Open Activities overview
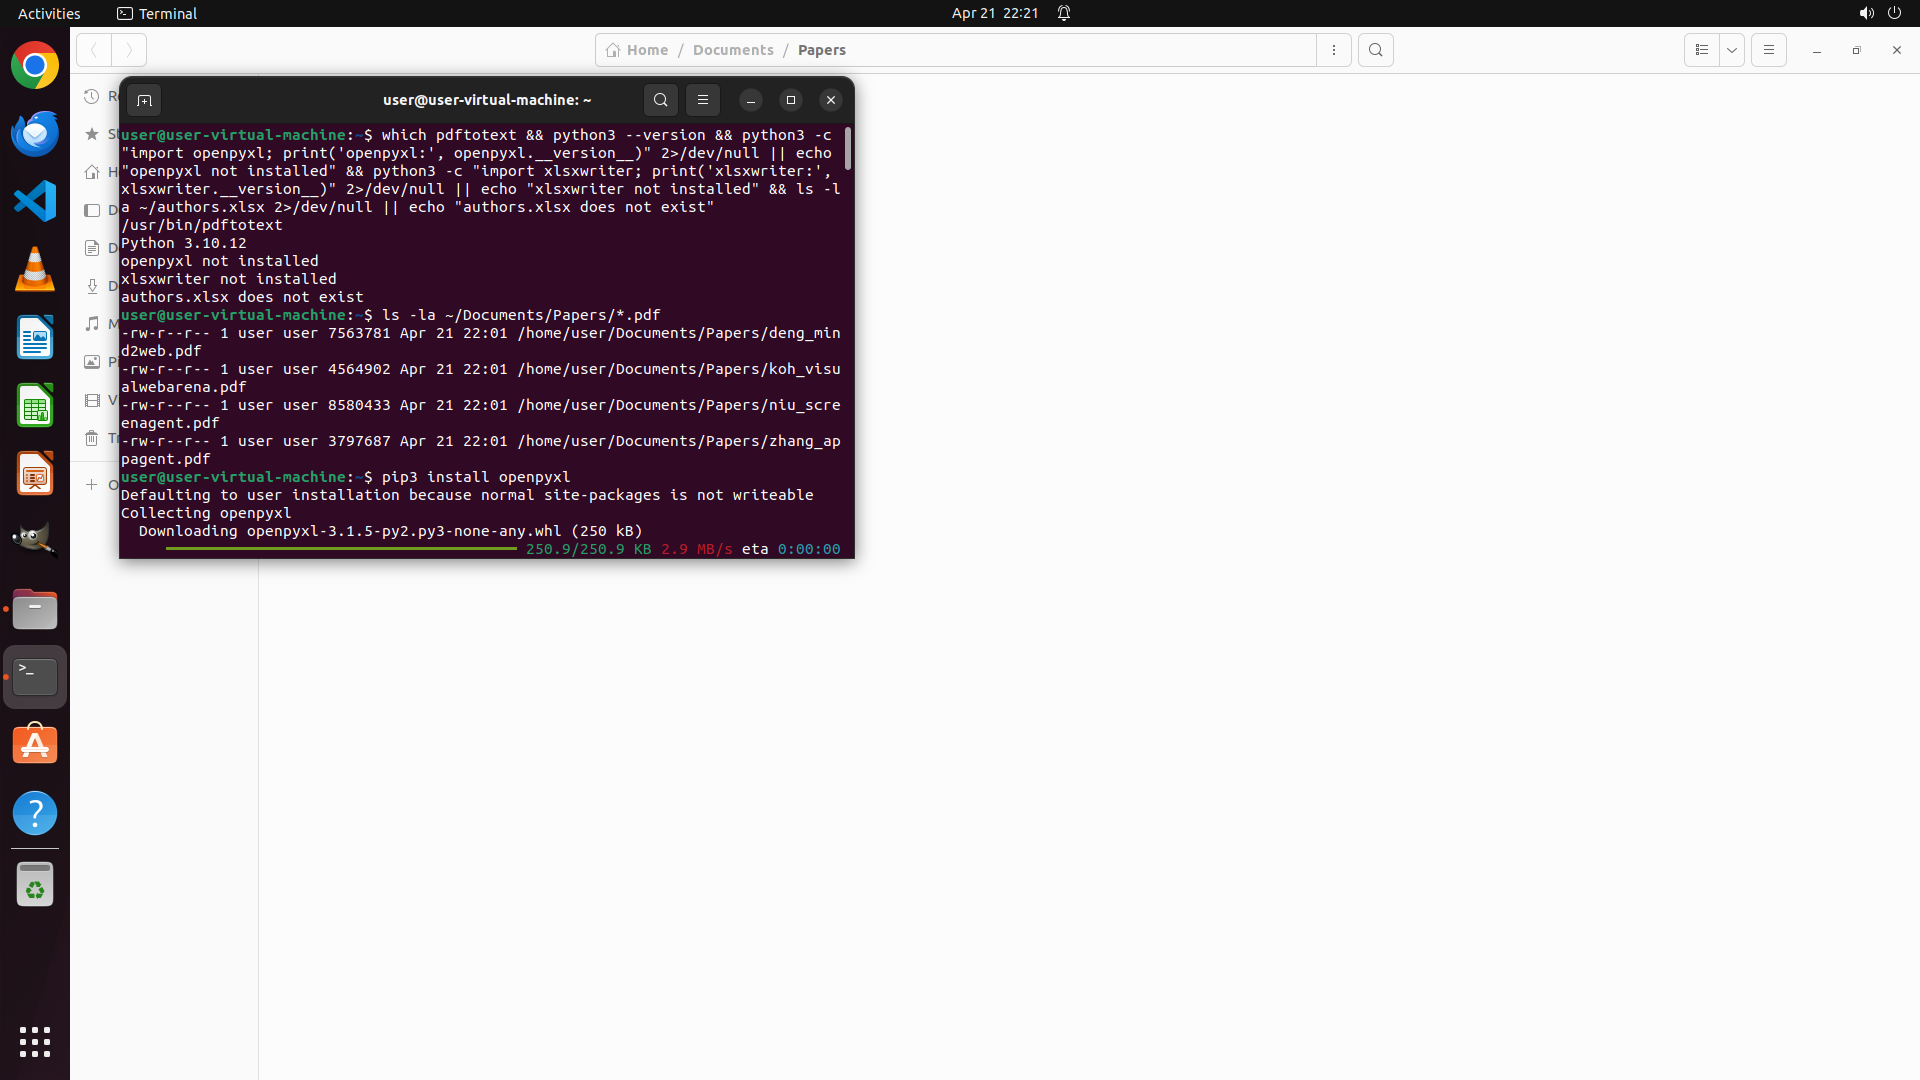Image resolution: width=1920 pixels, height=1080 pixels. pos(49,13)
